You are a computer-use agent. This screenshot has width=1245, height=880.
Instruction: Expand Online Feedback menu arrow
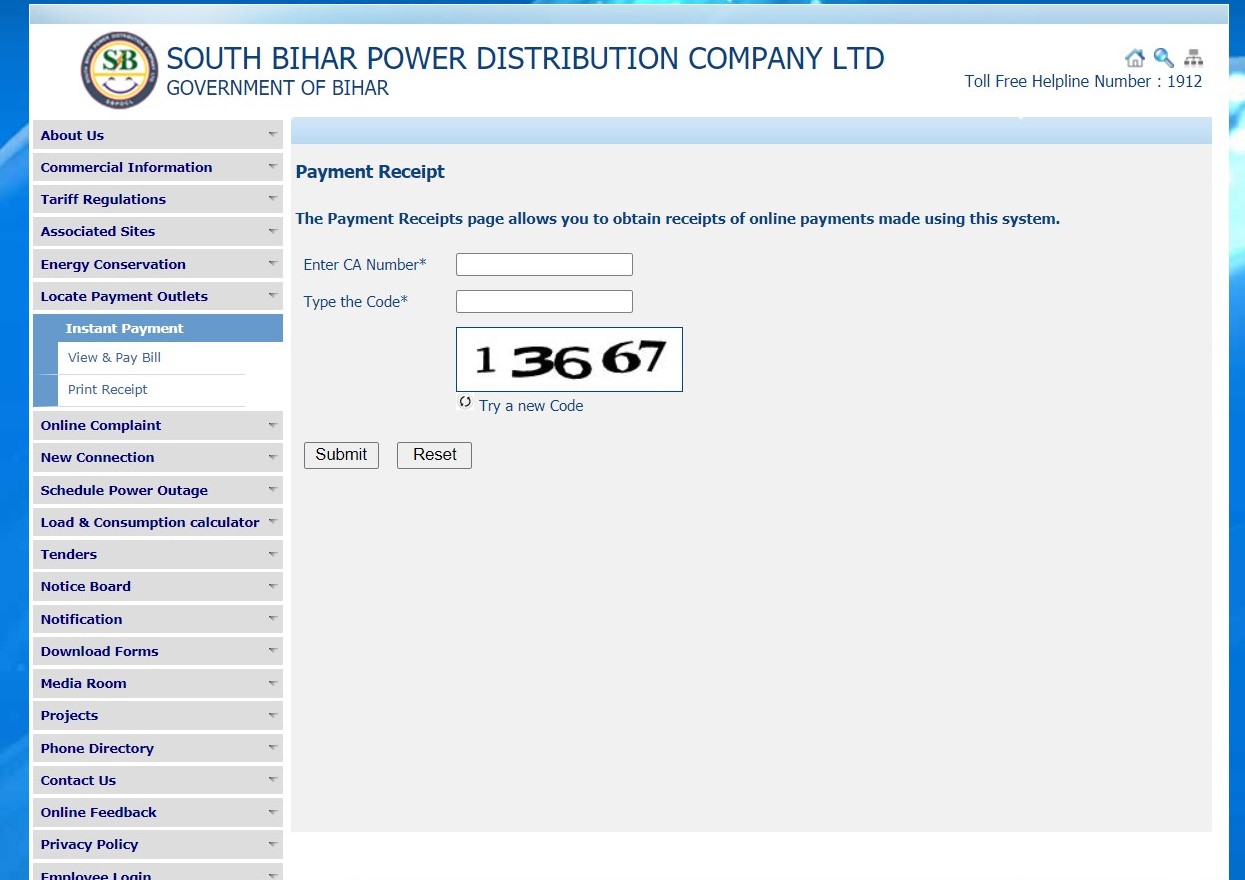(272, 811)
